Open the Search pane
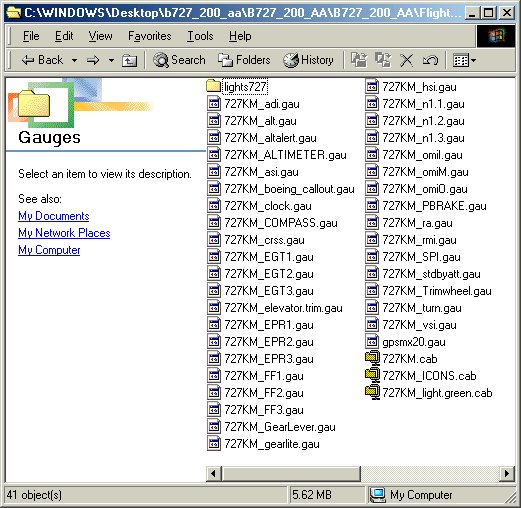Image resolution: width=521 pixels, height=508 pixels. pyautogui.click(x=179, y=60)
